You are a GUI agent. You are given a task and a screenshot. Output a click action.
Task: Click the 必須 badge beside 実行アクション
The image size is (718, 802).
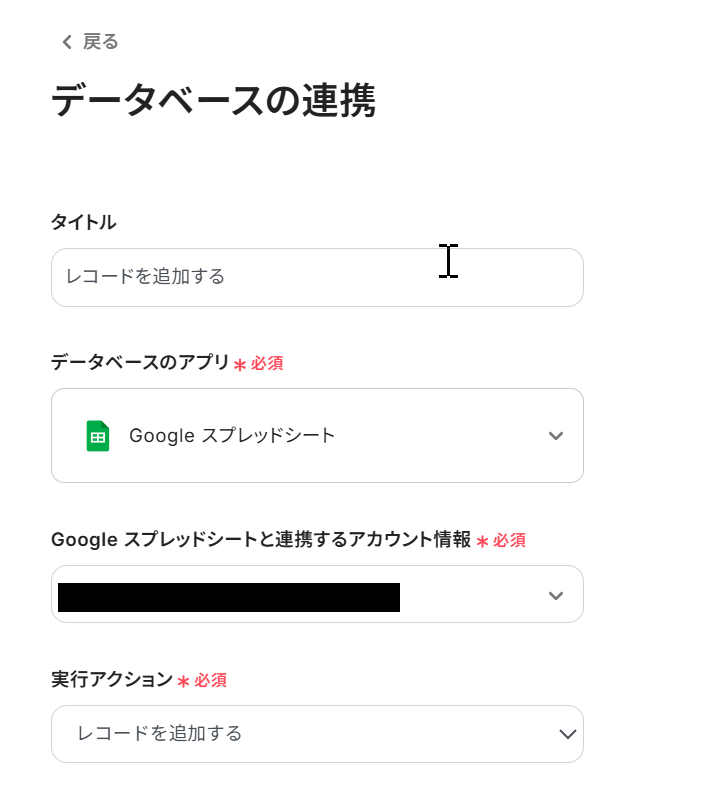pos(210,681)
